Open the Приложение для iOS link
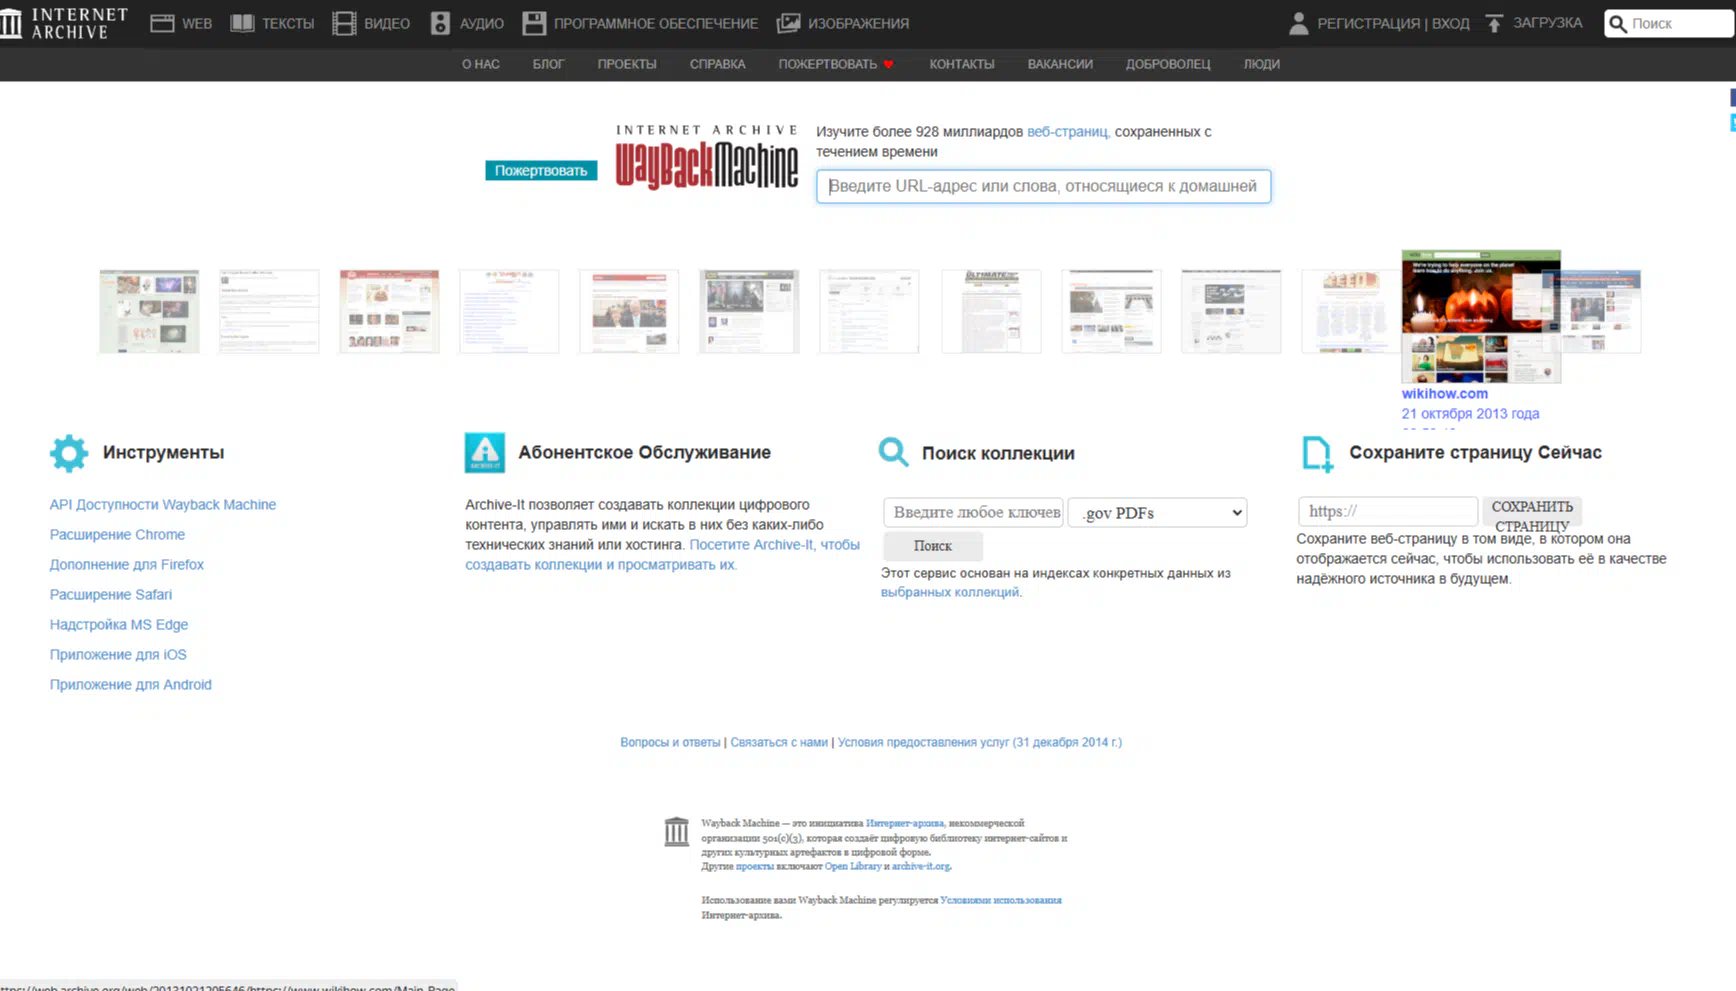The height and width of the screenshot is (991, 1736). tap(118, 655)
